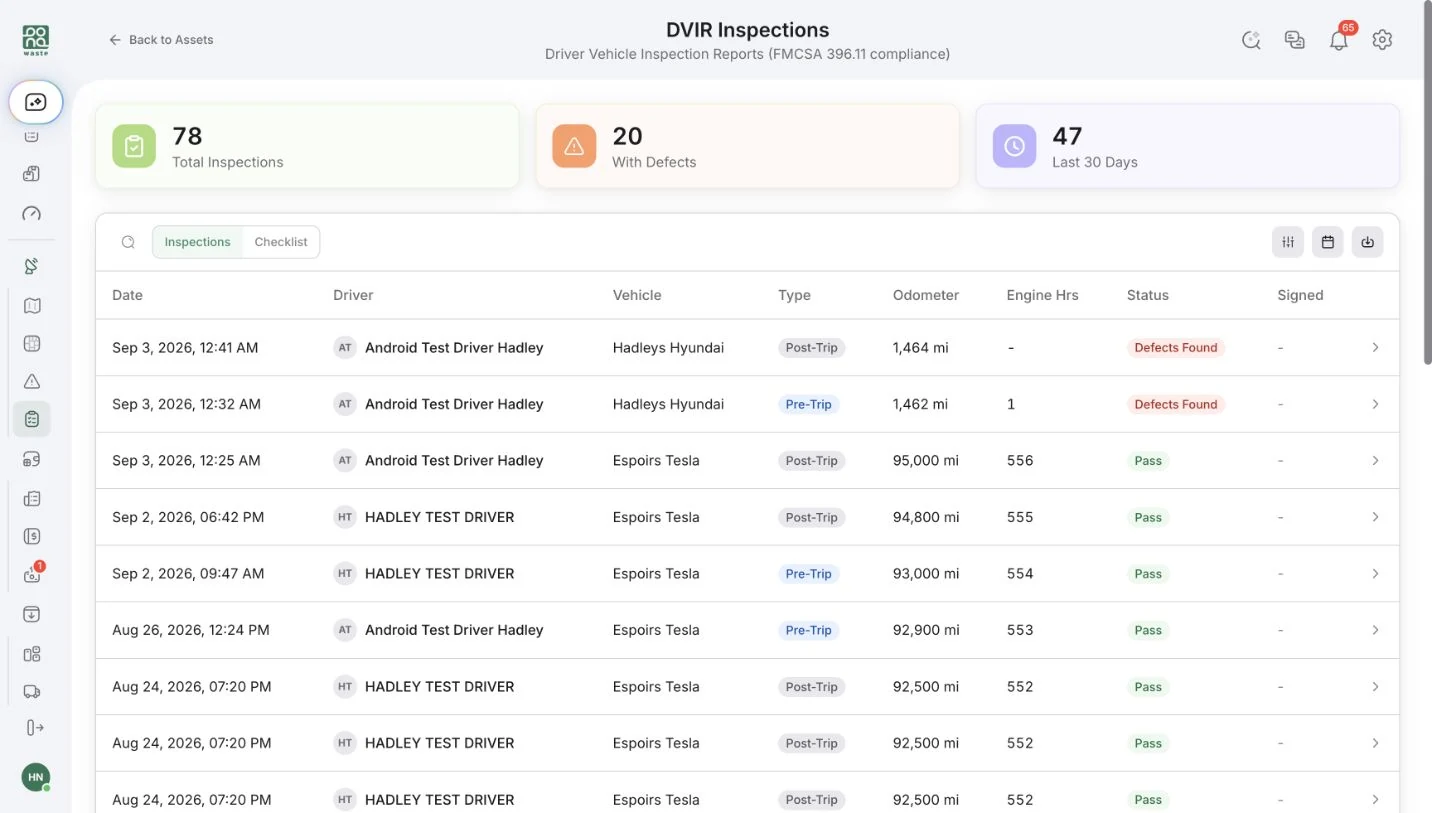Expand the Sep 3, 12:41 AM row chevron

tap(1375, 347)
